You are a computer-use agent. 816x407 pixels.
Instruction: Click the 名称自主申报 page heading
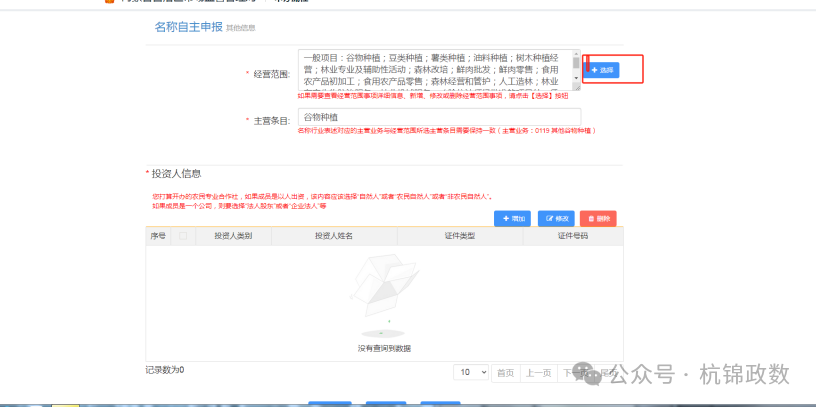(x=188, y=27)
